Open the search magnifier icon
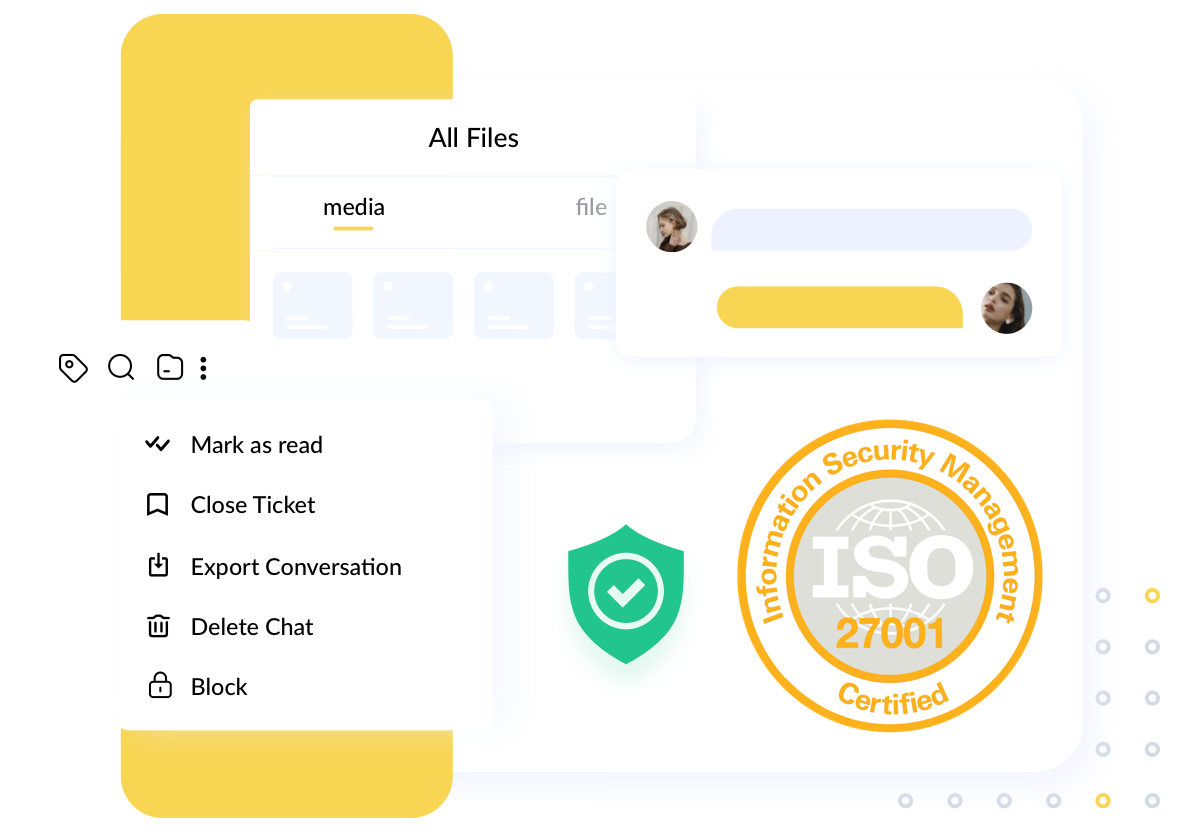 click(121, 368)
